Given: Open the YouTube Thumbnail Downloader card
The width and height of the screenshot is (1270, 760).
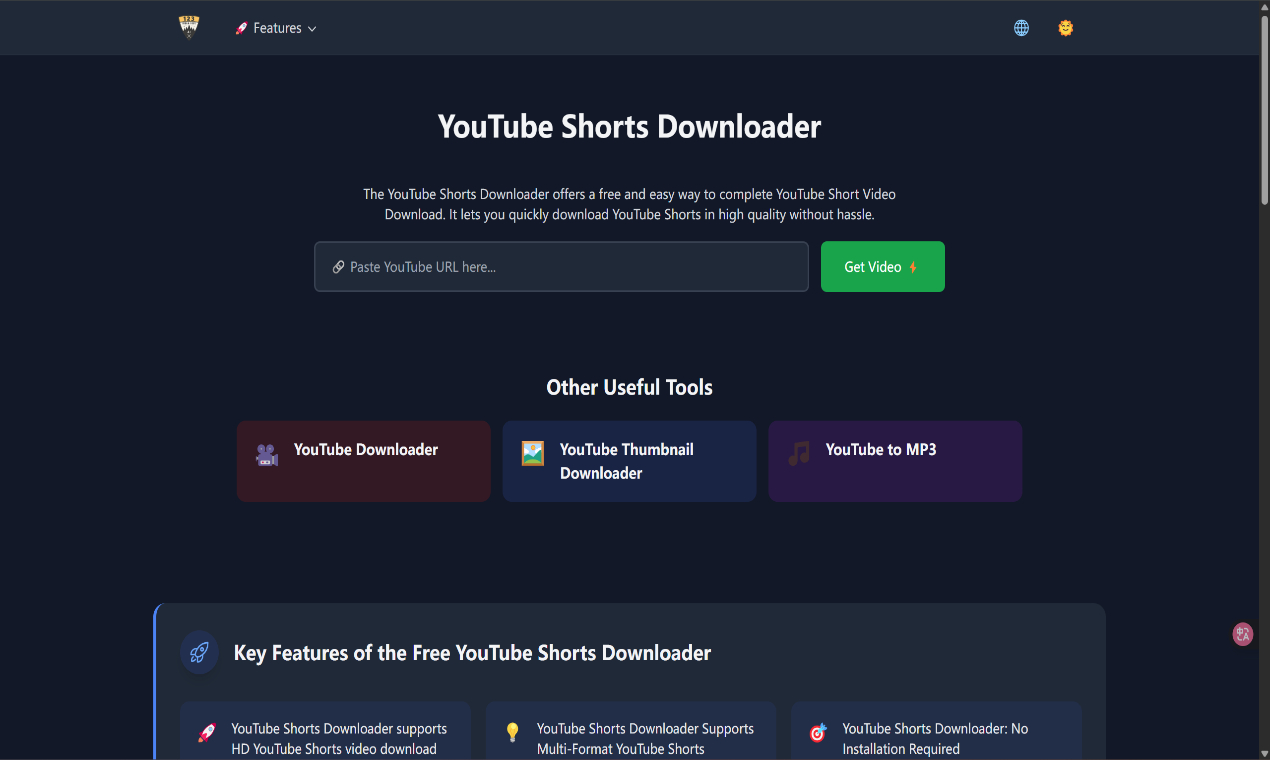Looking at the screenshot, I should (629, 461).
